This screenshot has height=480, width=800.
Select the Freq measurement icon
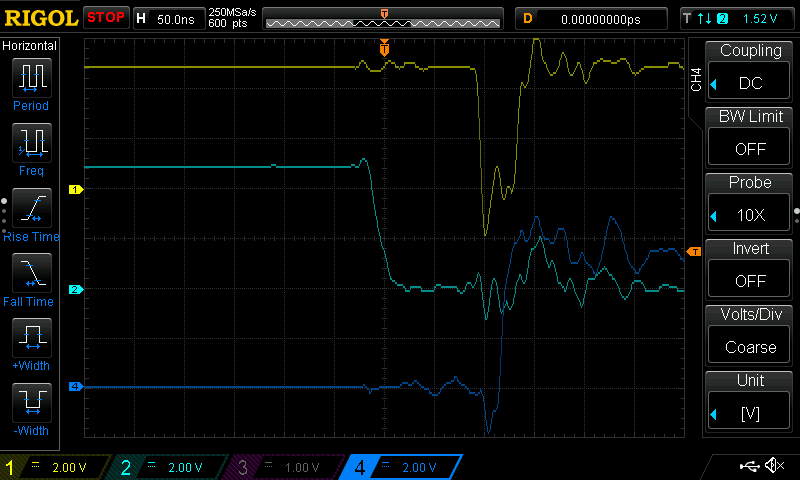click(30, 143)
